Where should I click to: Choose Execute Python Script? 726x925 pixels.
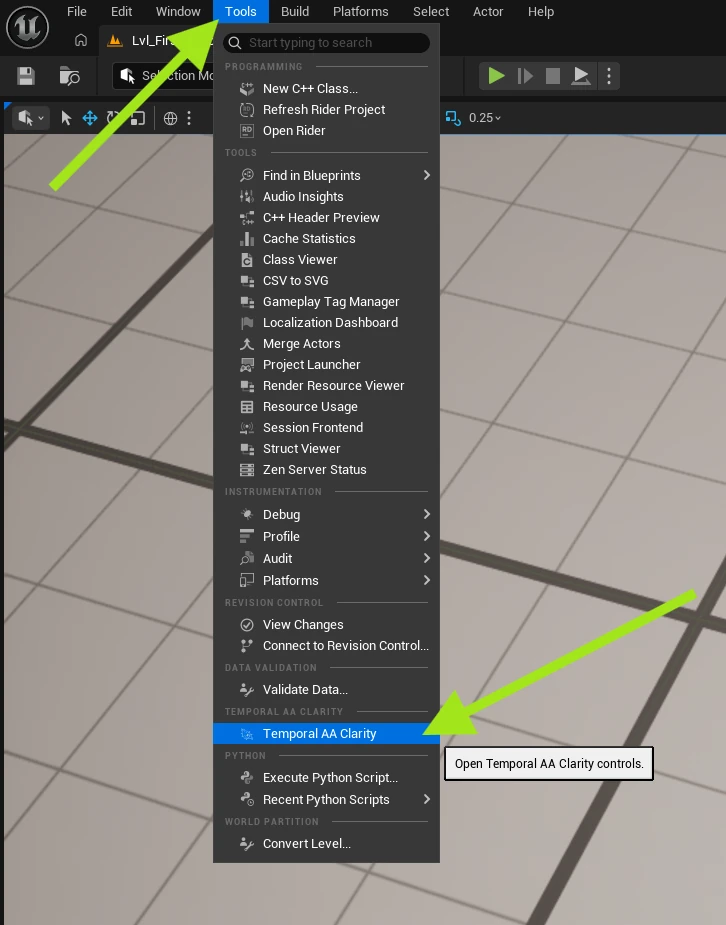326,778
